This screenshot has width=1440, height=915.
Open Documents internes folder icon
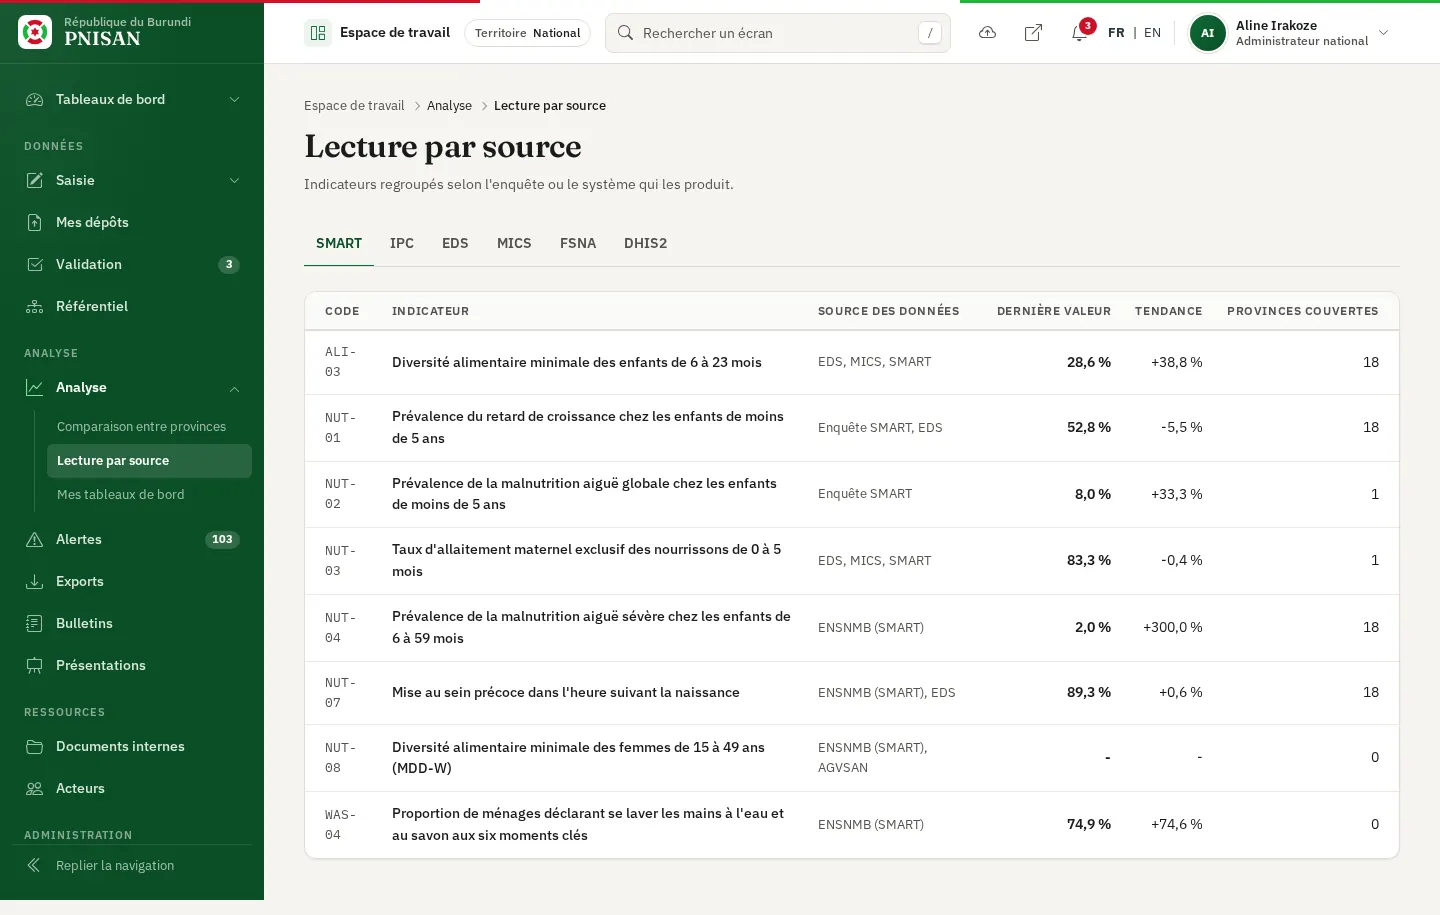(35, 746)
